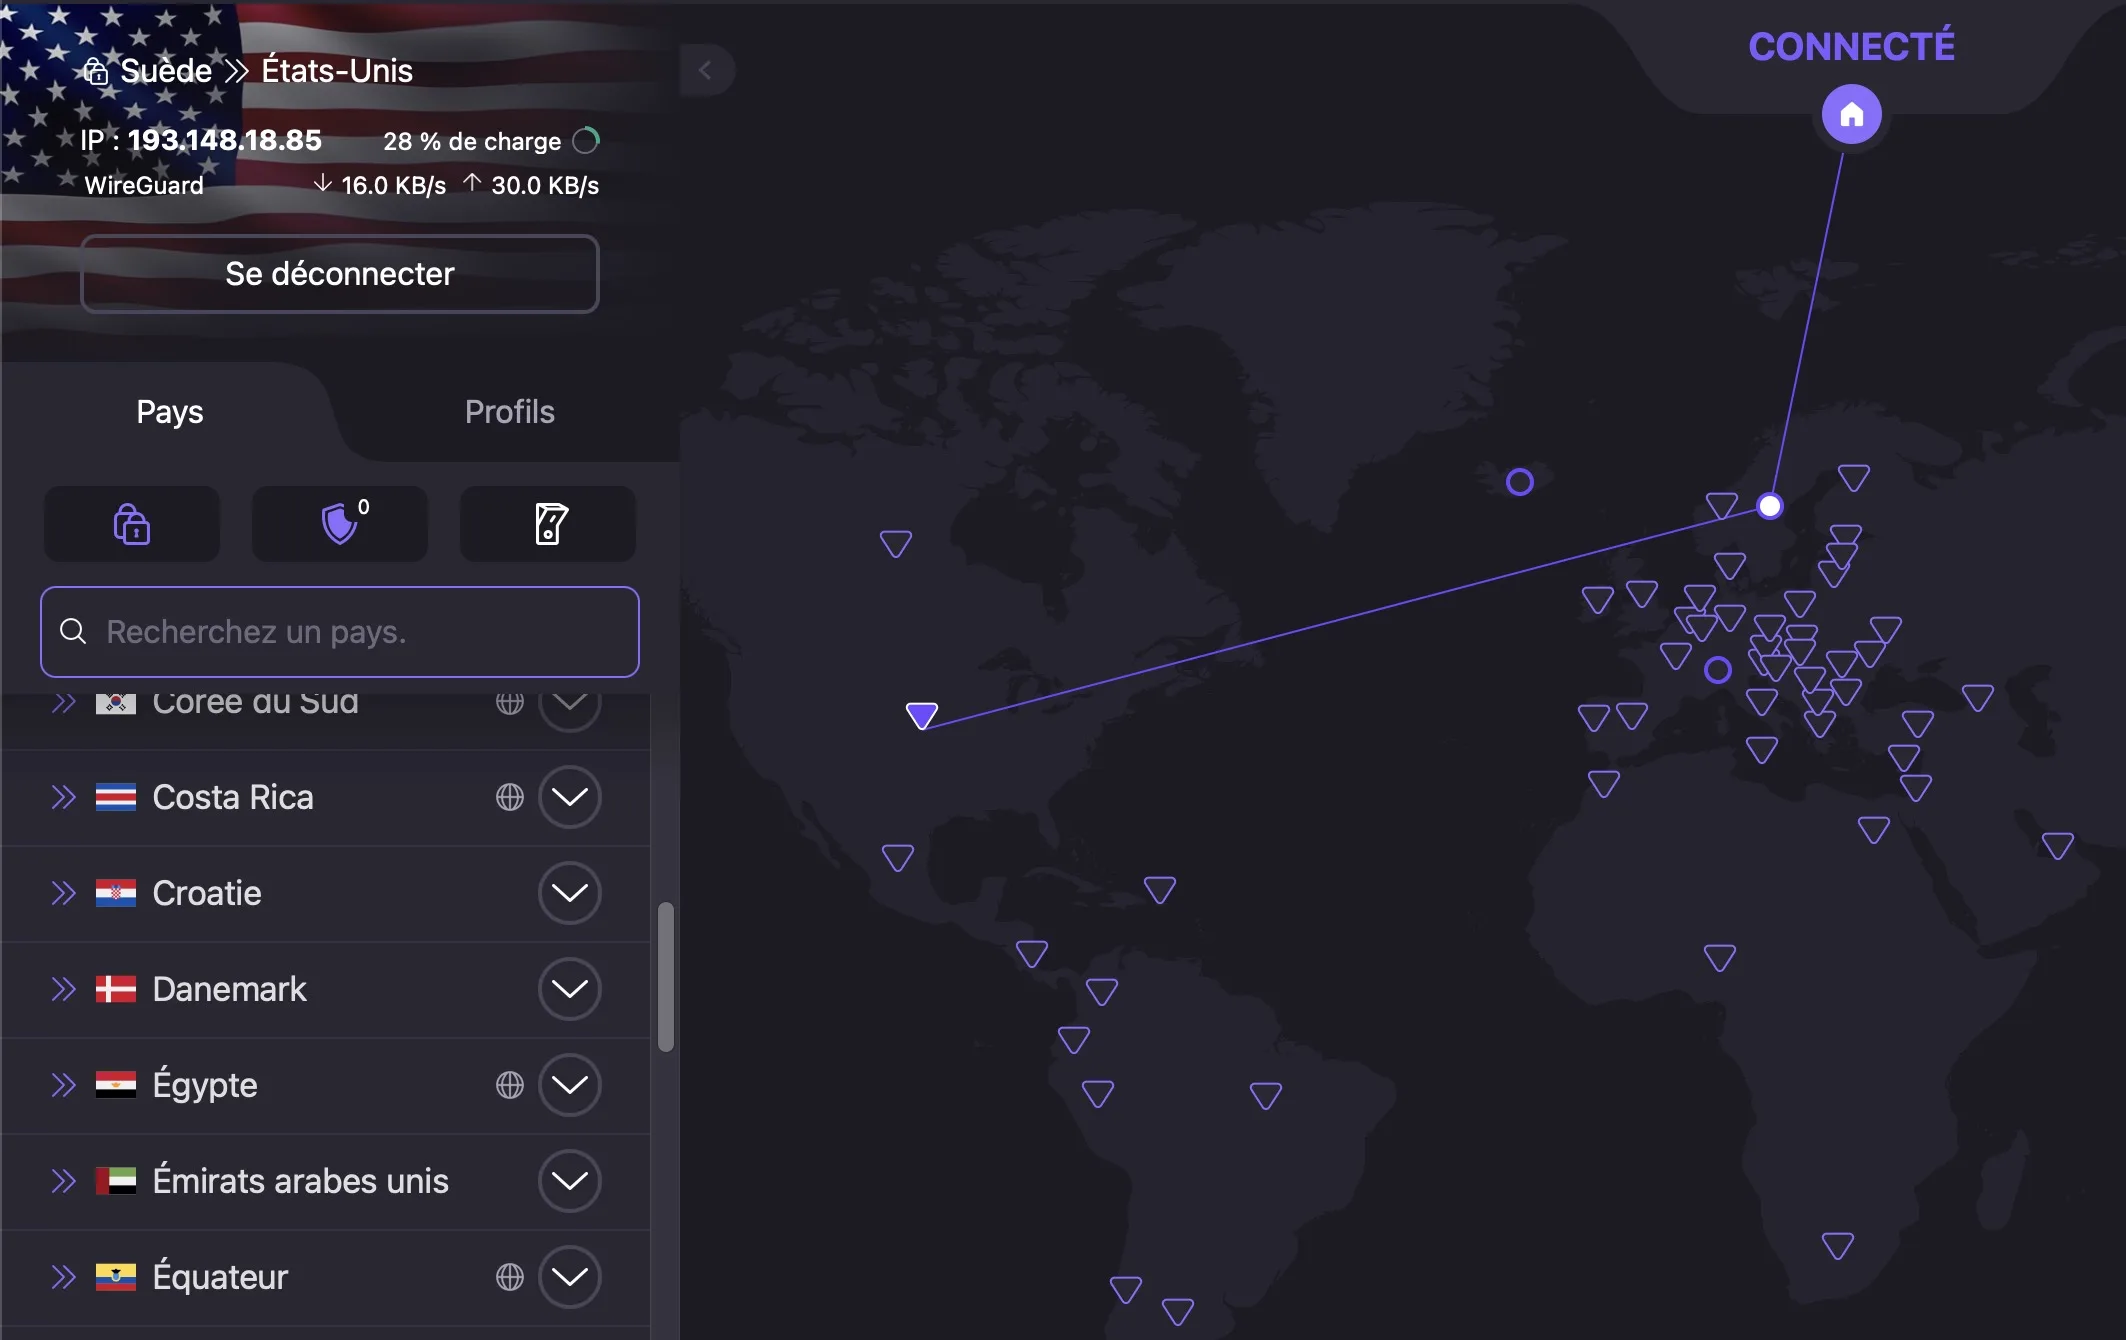The height and width of the screenshot is (1340, 2126).
Task: Click the home location icon on map
Action: click(1851, 114)
